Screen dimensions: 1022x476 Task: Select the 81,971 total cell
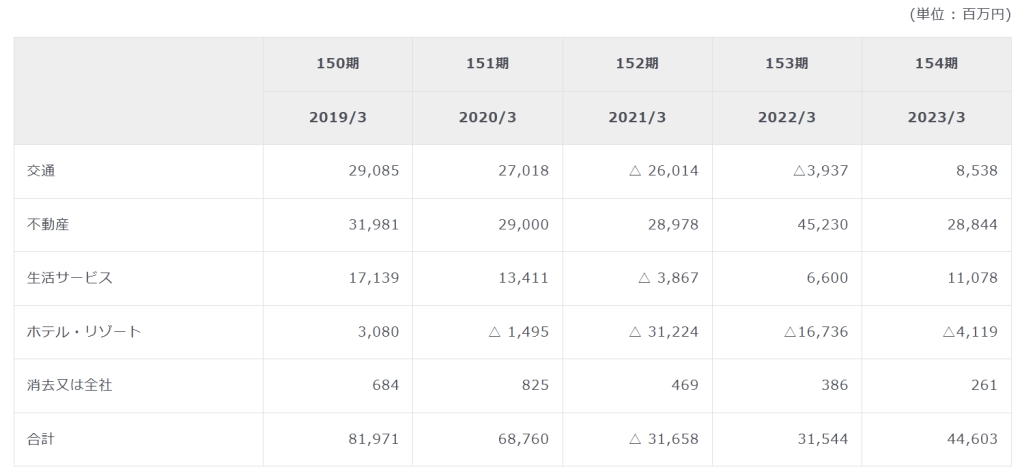(373, 439)
